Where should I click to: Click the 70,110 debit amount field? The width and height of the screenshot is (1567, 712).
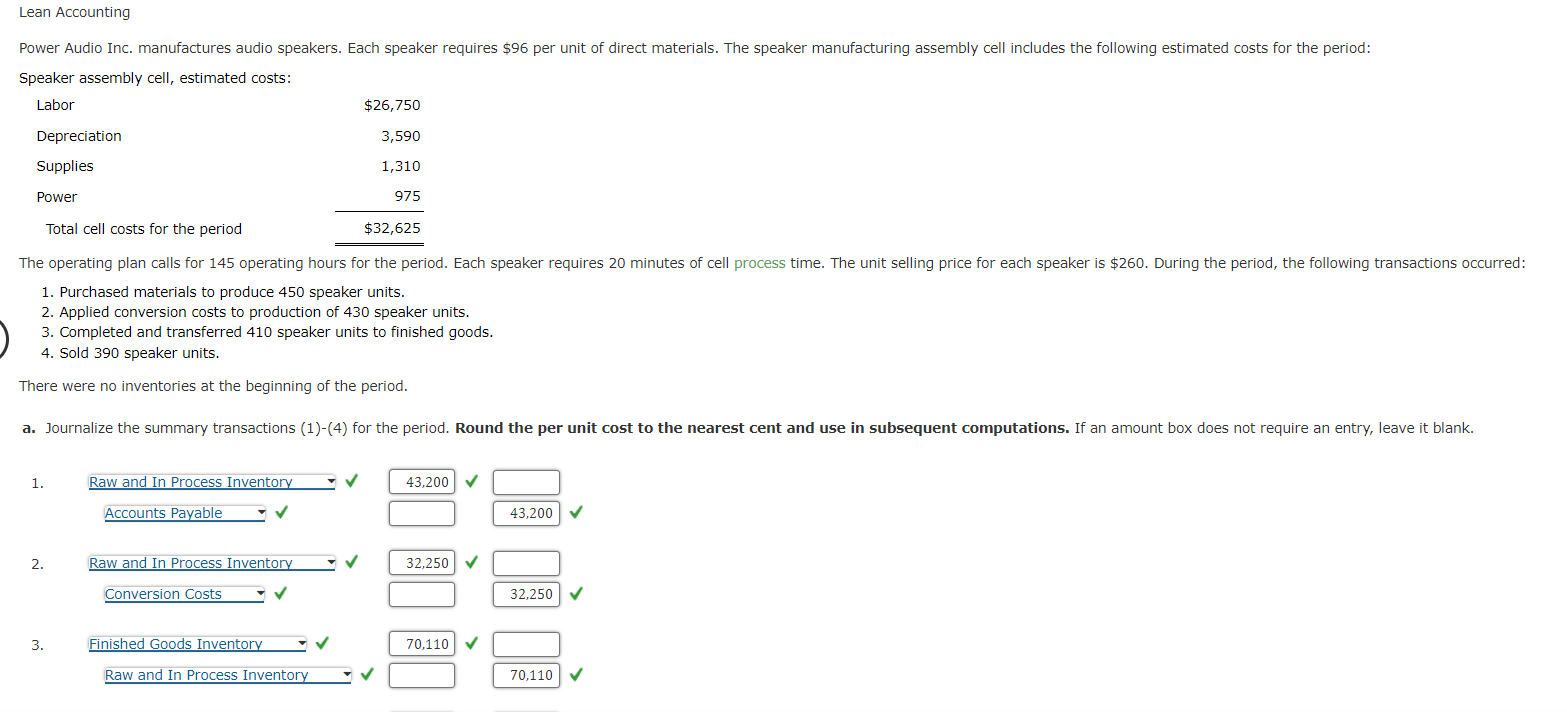(x=421, y=643)
